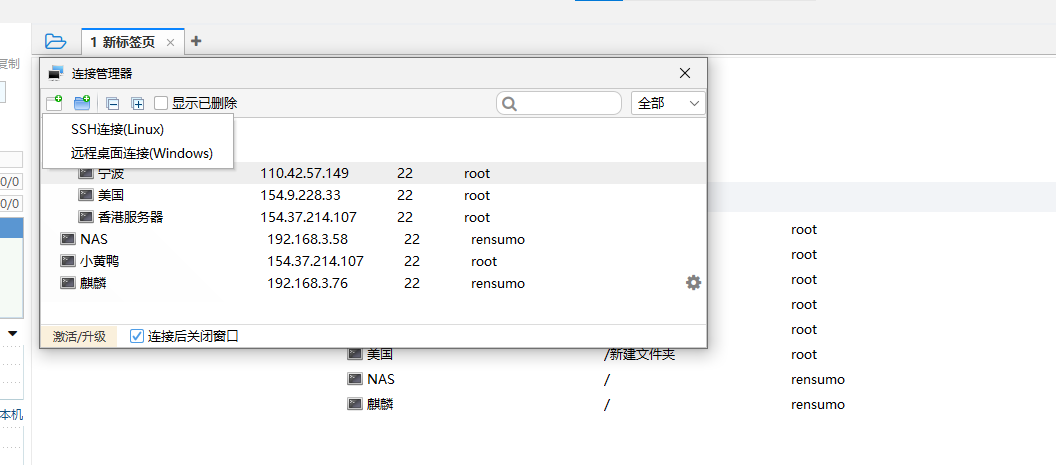The height and width of the screenshot is (465, 1056).
Task: Click the terminal icon next to NAS
Action: tap(68, 239)
